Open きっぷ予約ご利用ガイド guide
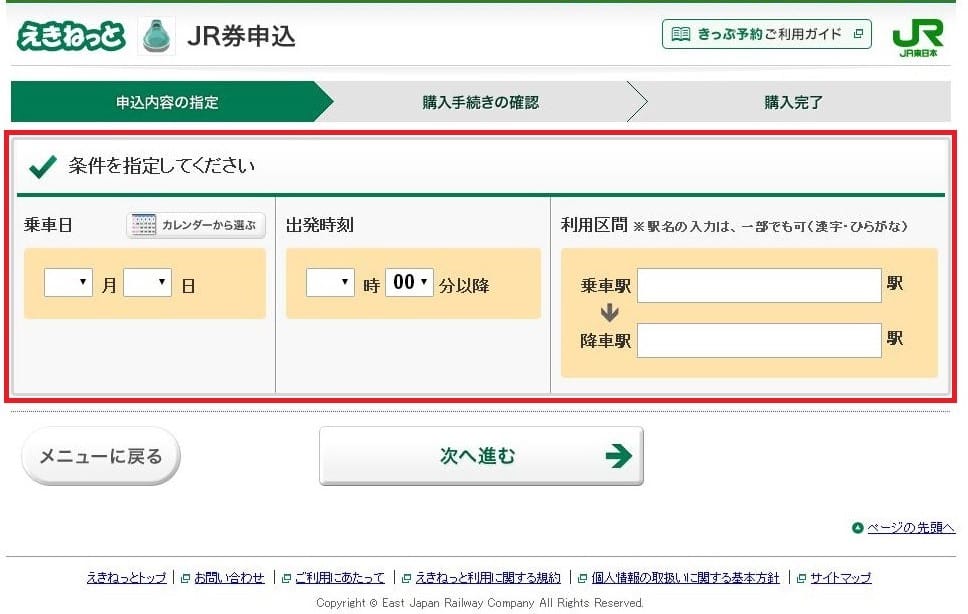The height and width of the screenshot is (614, 968). [766, 34]
